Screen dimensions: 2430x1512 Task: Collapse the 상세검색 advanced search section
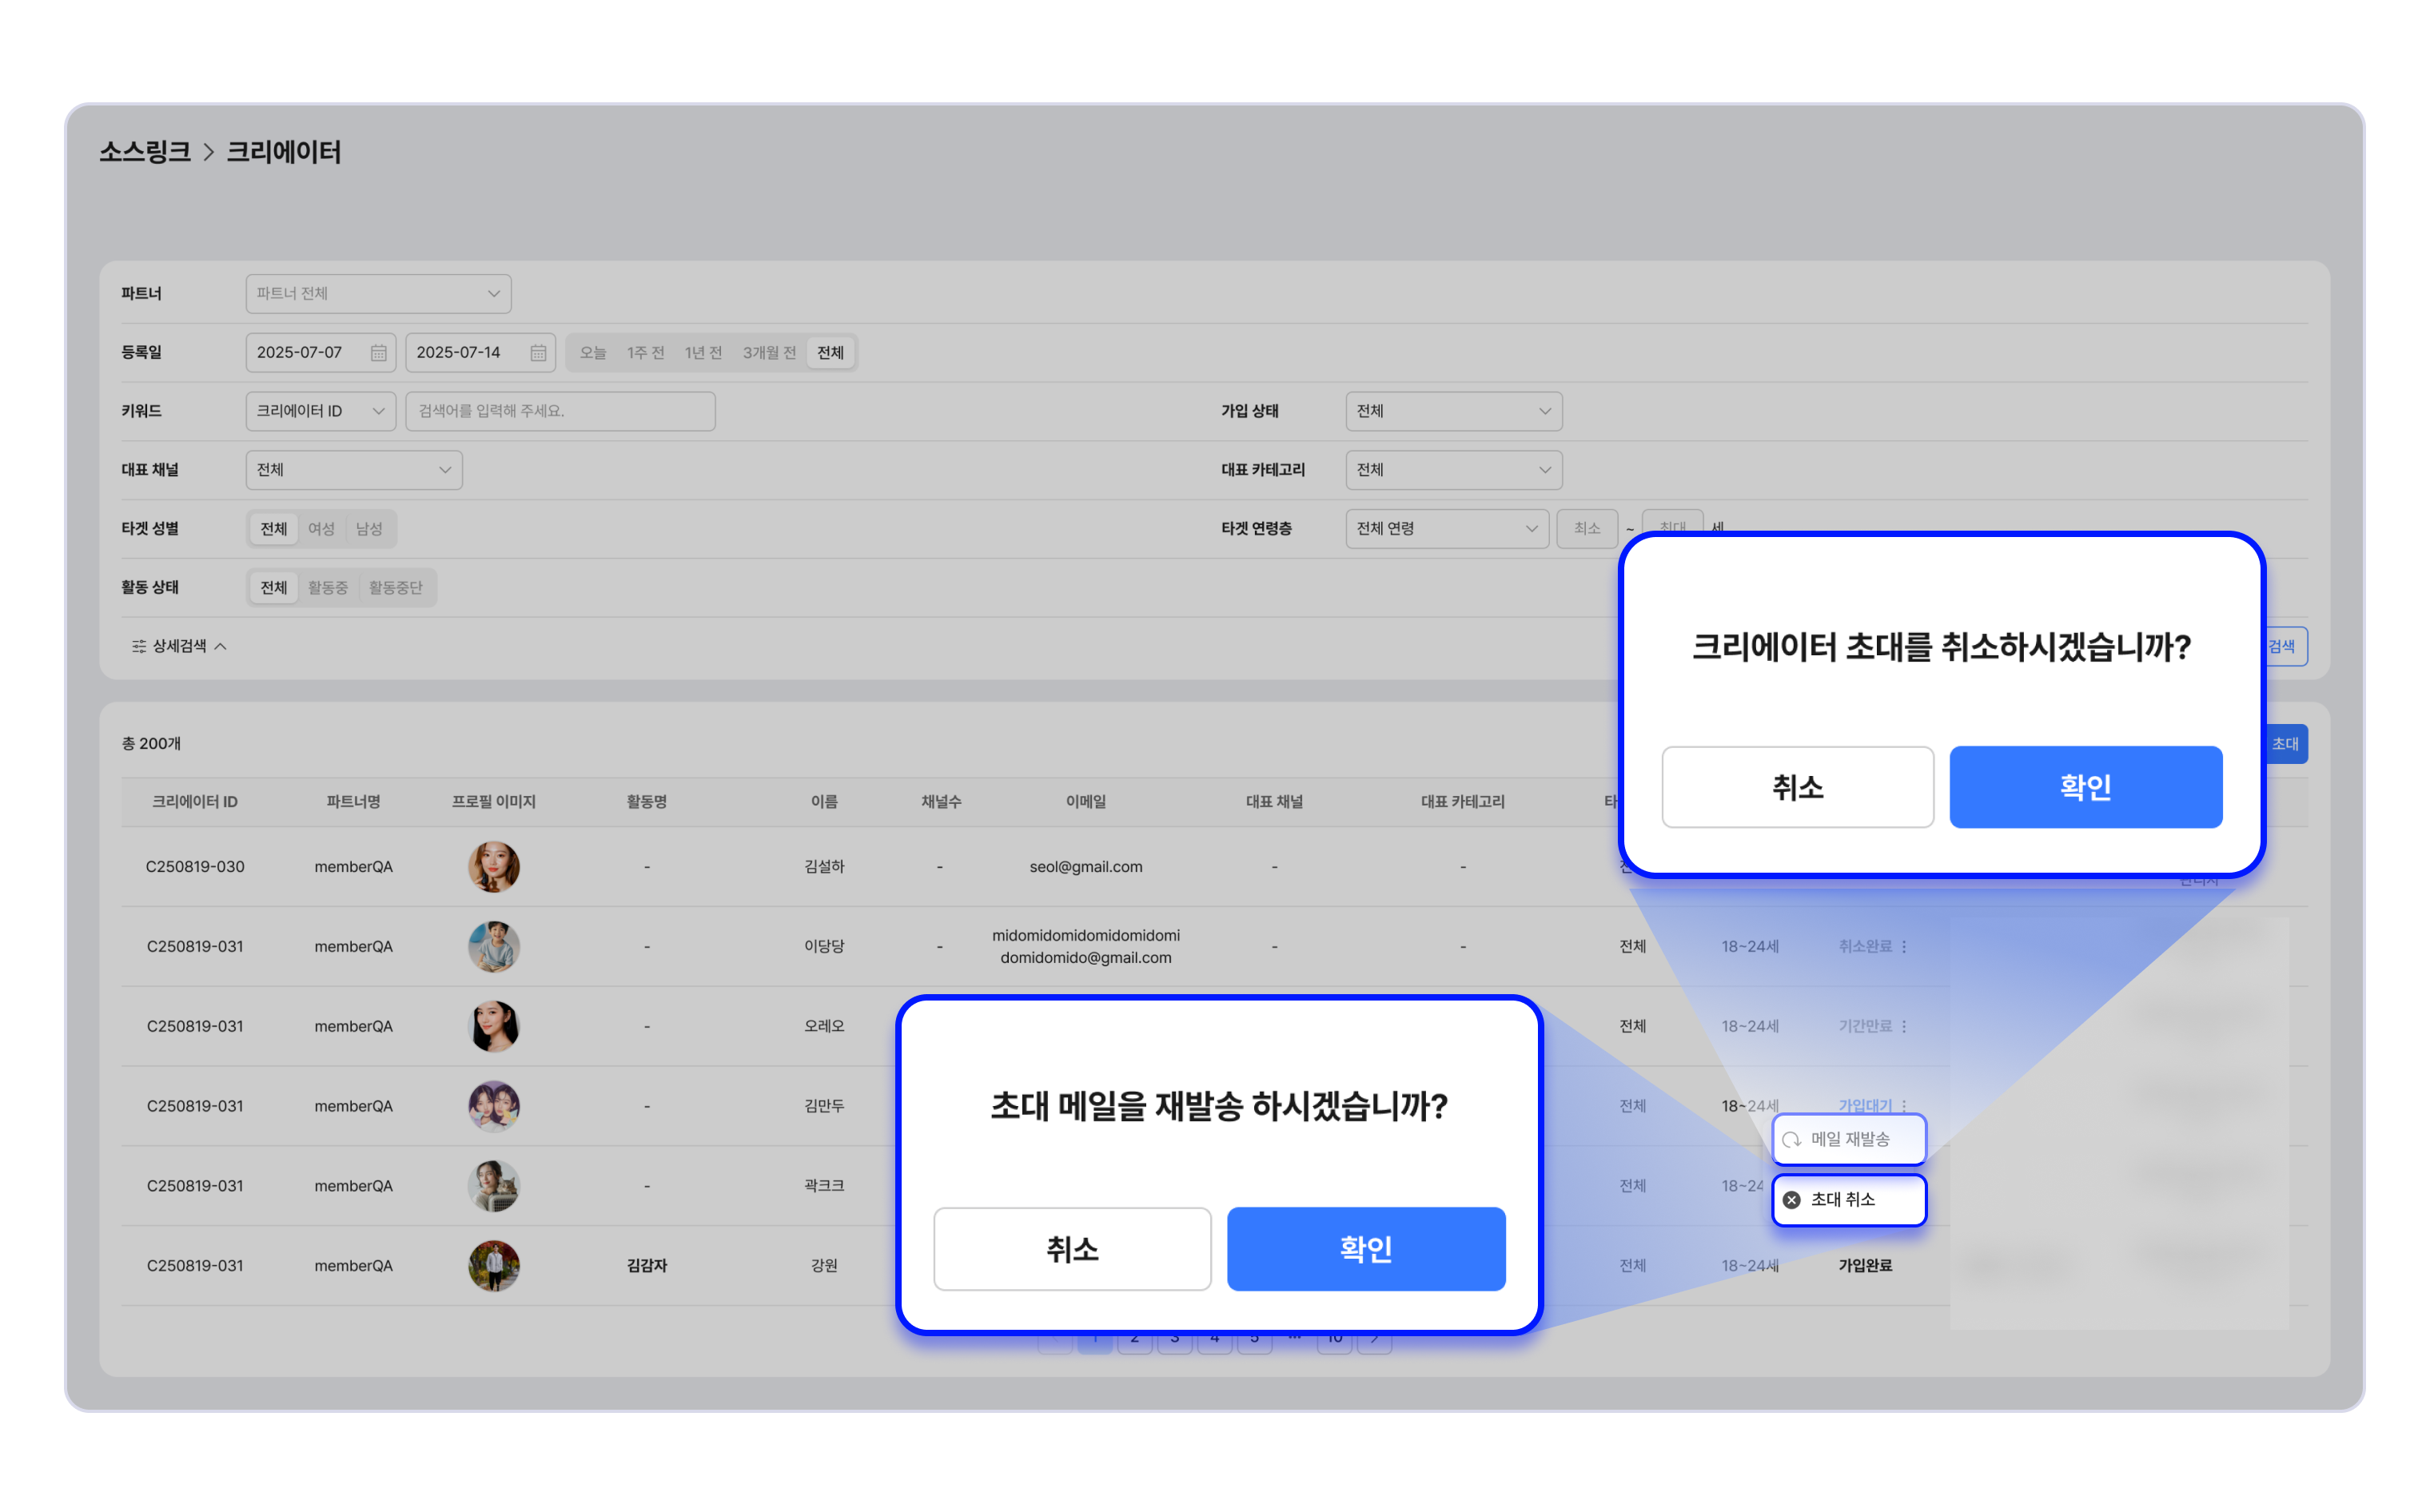coord(180,647)
